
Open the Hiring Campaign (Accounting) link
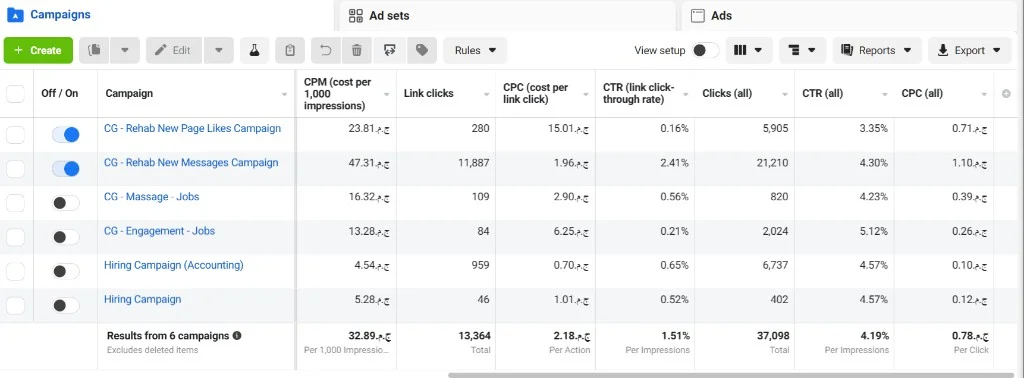point(174,265)
